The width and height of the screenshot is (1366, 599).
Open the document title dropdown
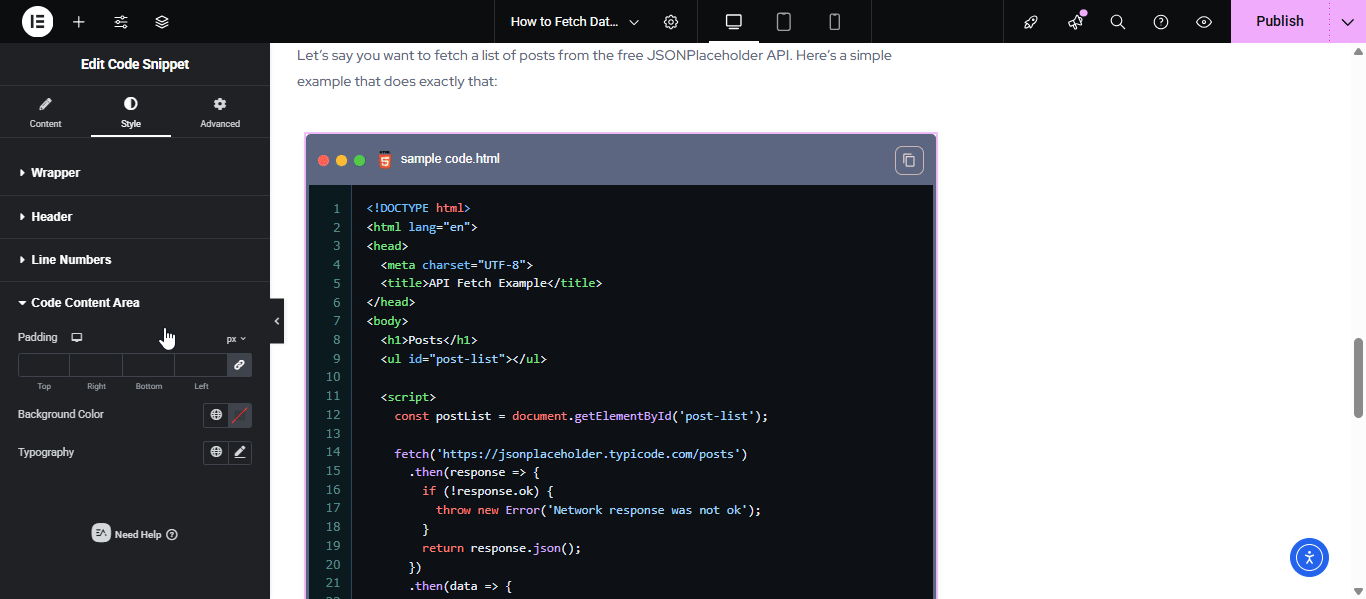click(575, 21)
